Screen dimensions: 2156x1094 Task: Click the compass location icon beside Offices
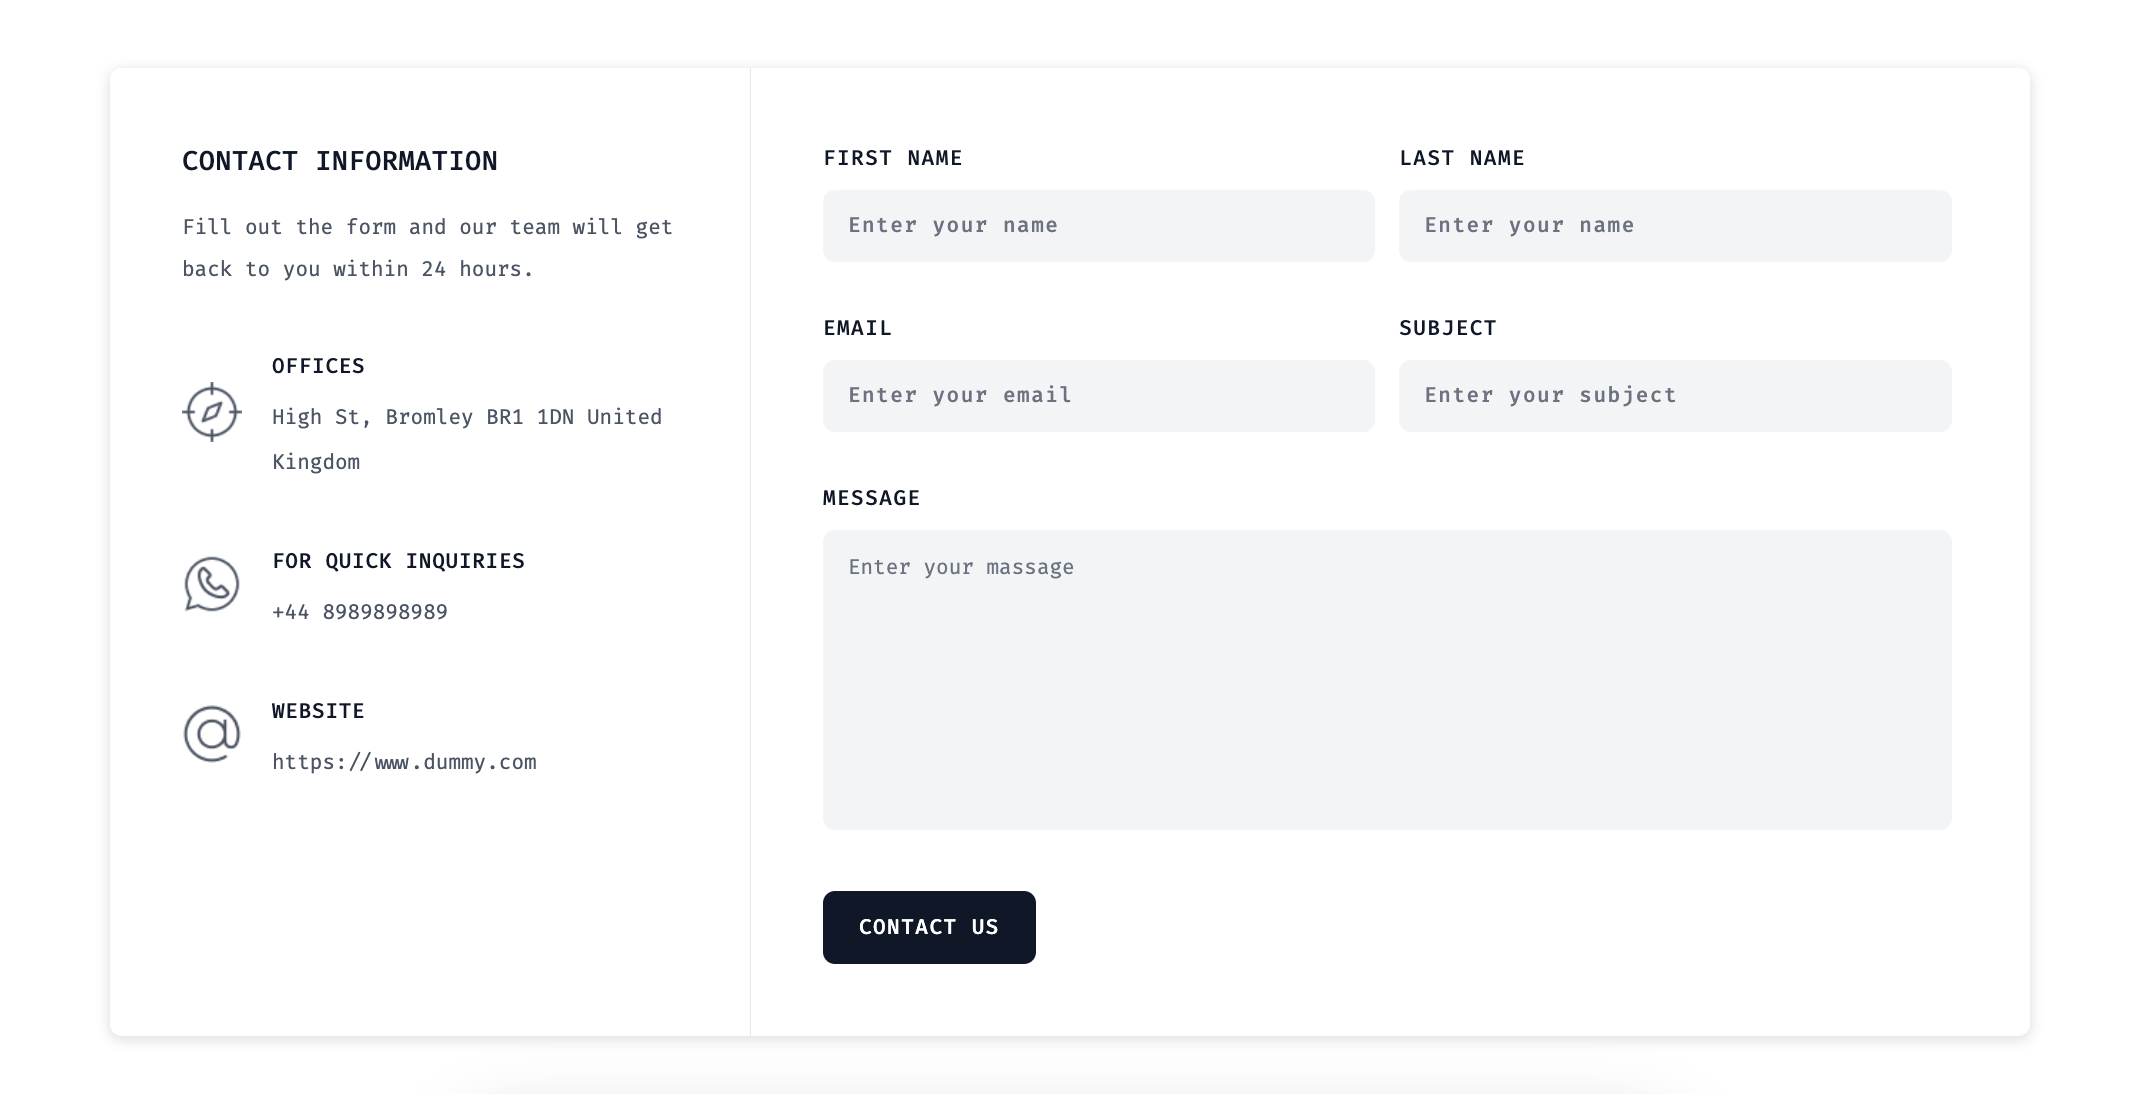pyautogui.click(x=212, y=412)
